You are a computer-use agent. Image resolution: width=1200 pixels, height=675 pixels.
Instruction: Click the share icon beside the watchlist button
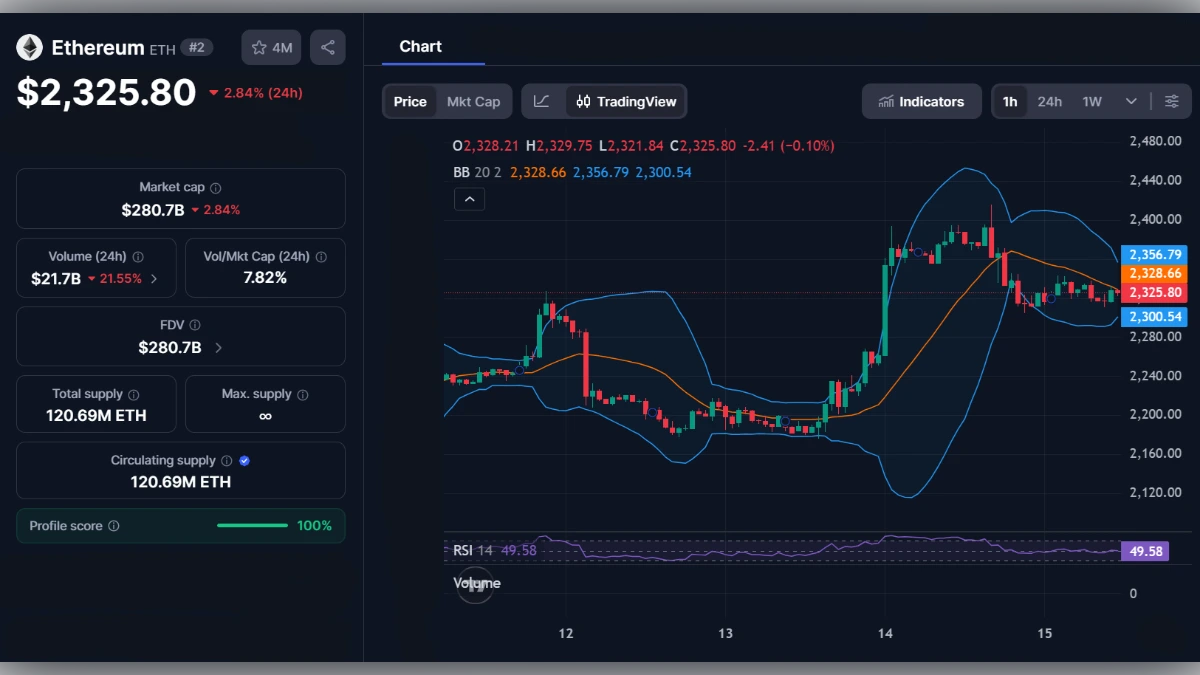[x=328, y=46]
